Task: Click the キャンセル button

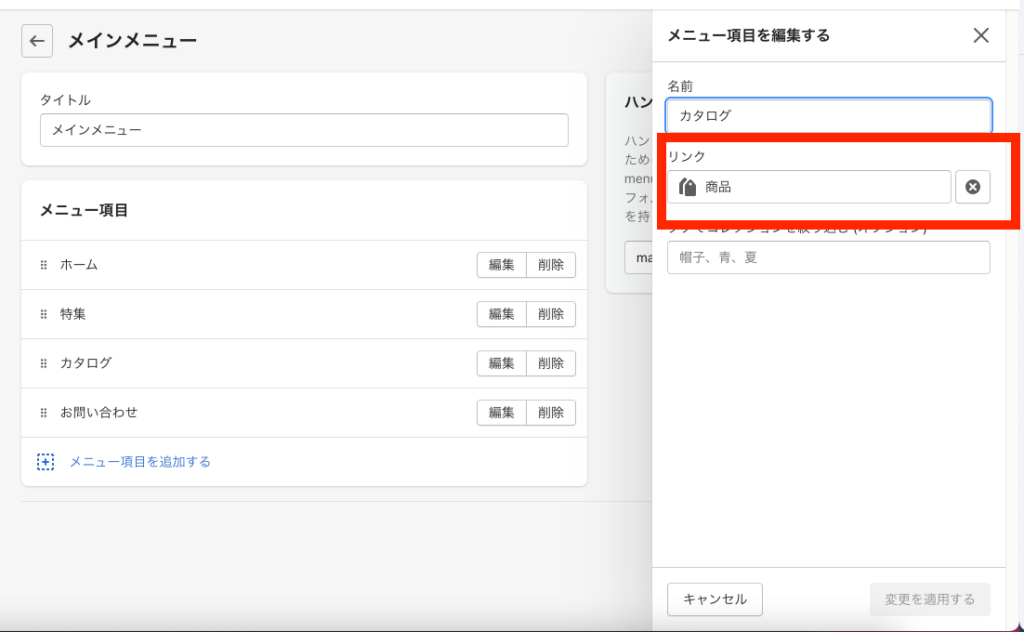Action: point(714,599)
